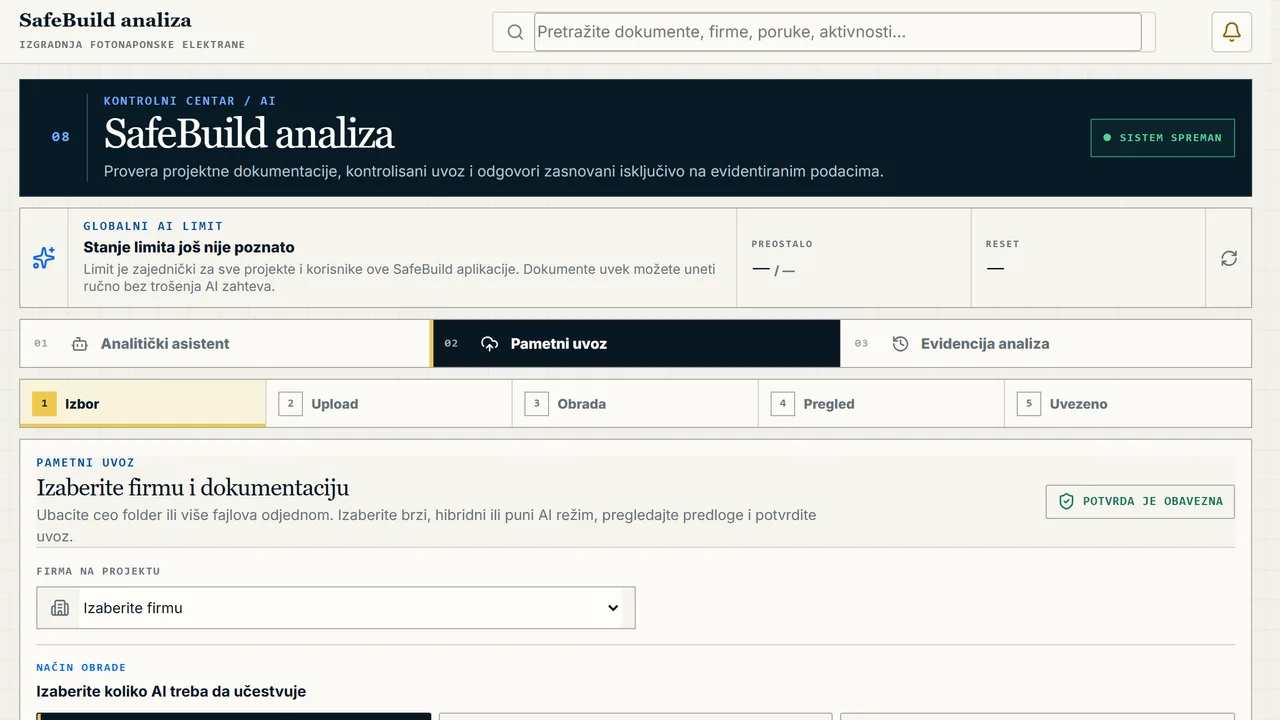
Task: Focus the document search input field
Action: [838, 32]
